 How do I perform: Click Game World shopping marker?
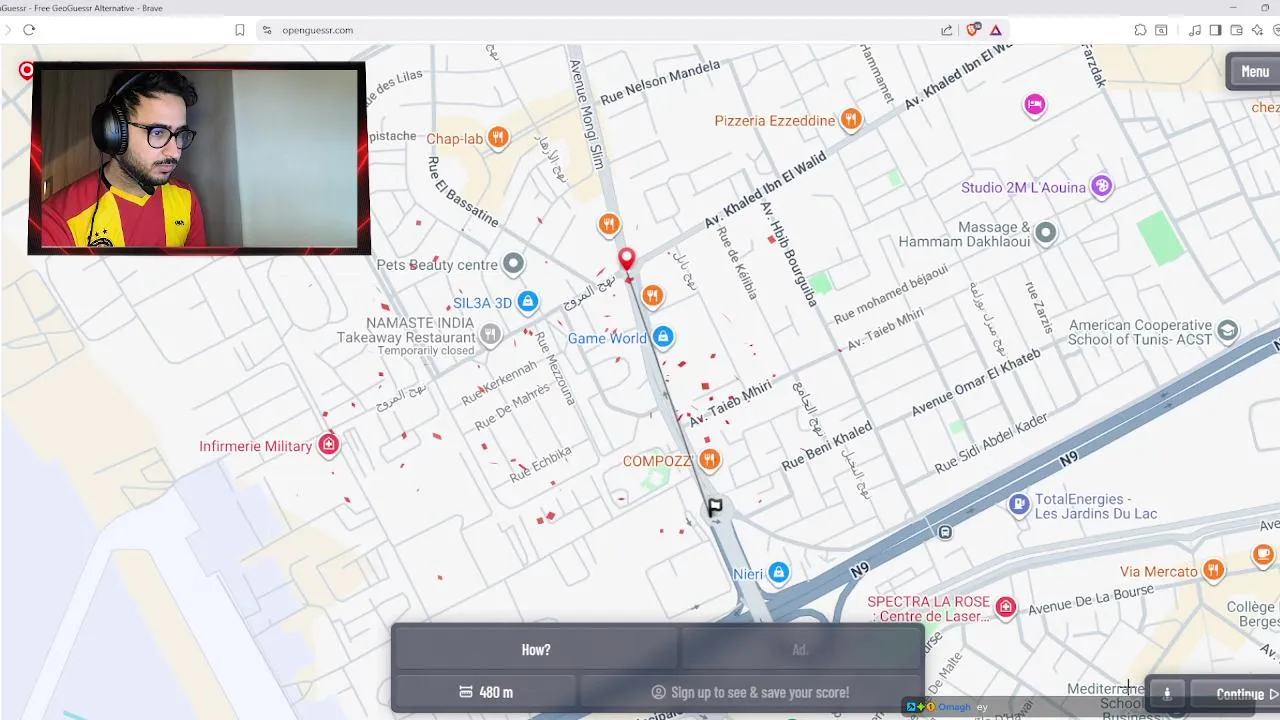pos(662,337)
